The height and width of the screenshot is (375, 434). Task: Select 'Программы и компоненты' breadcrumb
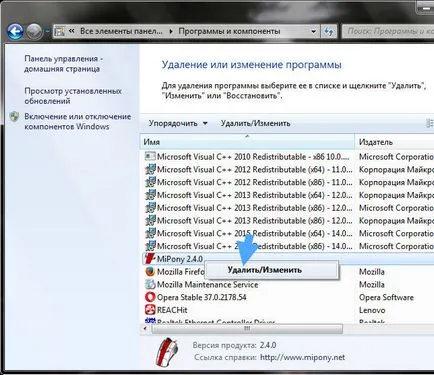[x=229, y=31]
